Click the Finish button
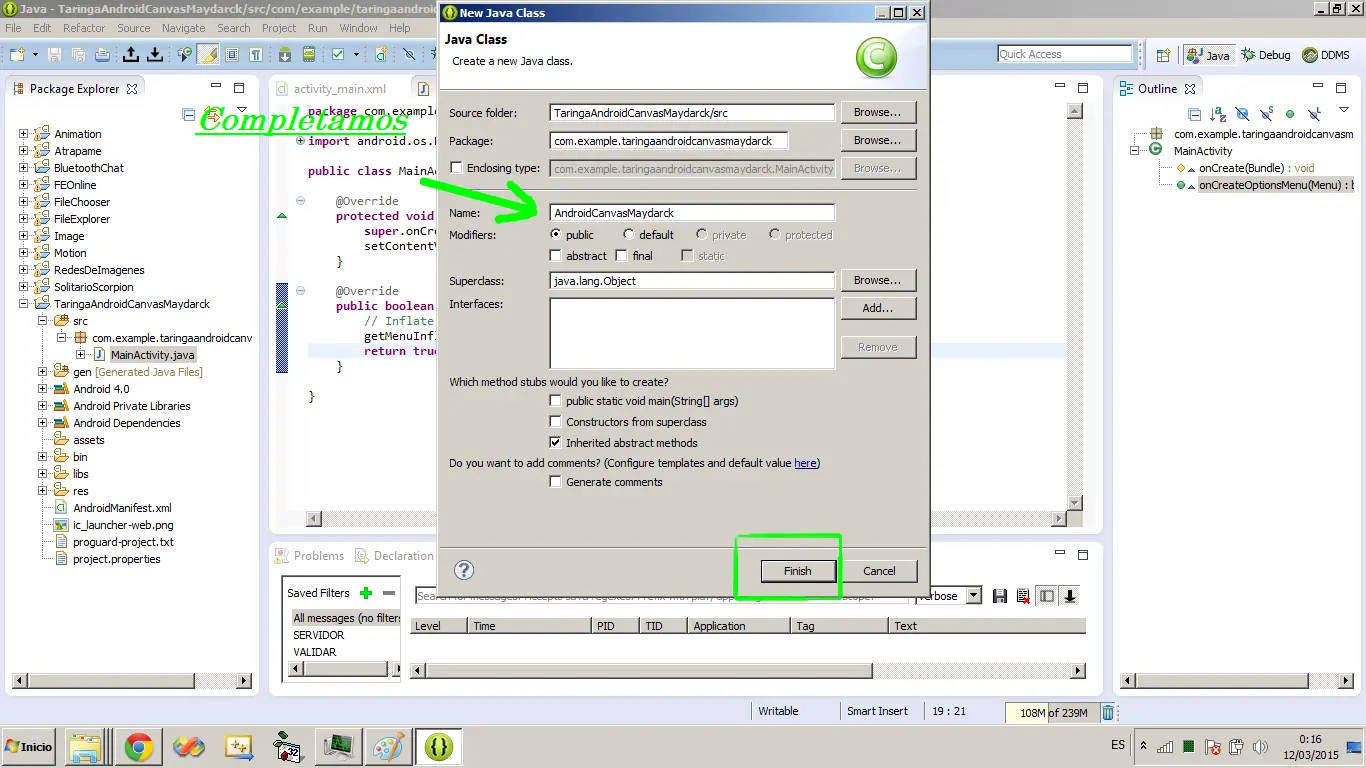 797,571
